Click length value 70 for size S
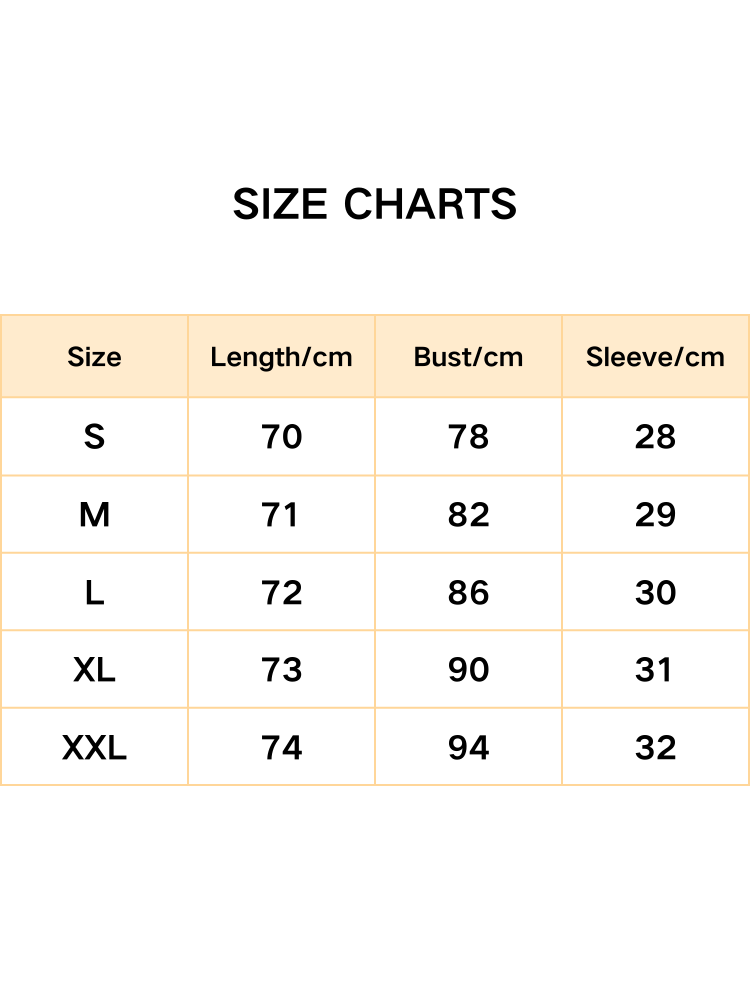The height and width of the screenshot is (1000, 750). [281, 437]
